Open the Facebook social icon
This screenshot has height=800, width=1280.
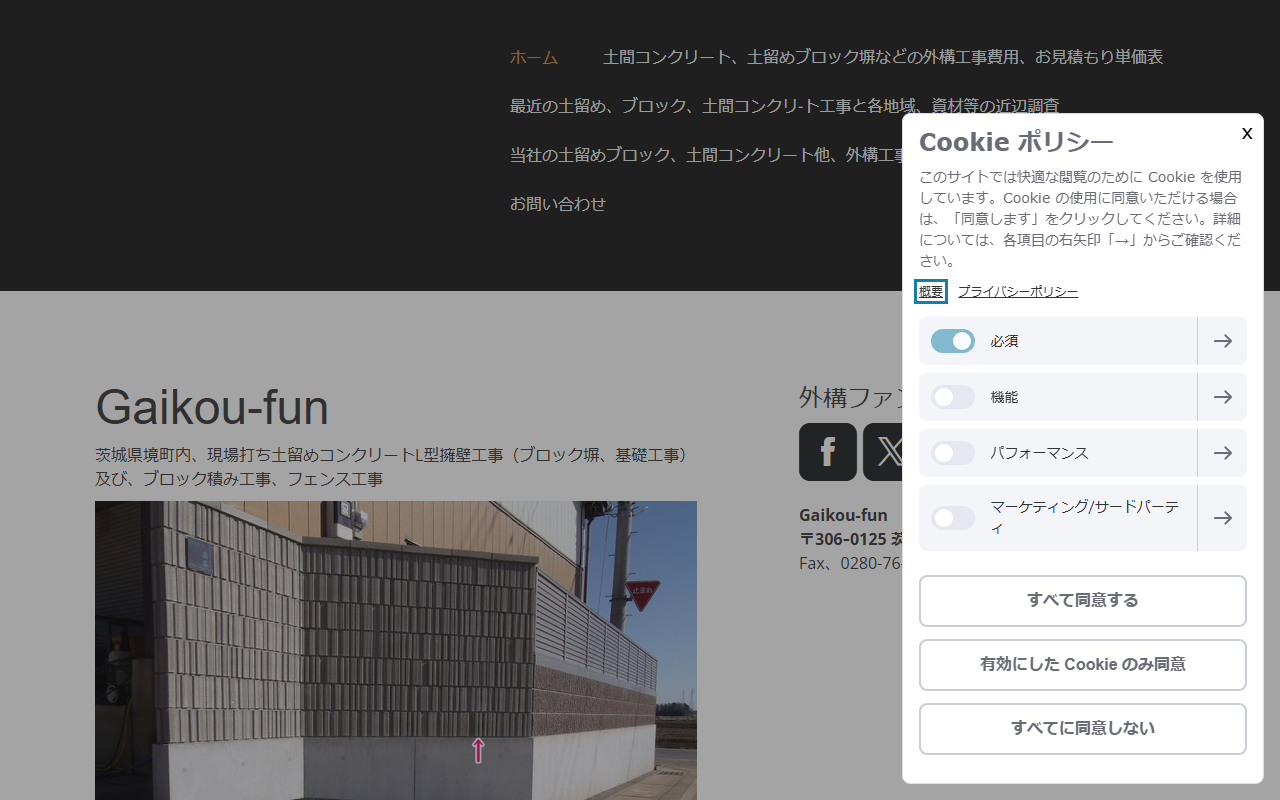(828, 452)
